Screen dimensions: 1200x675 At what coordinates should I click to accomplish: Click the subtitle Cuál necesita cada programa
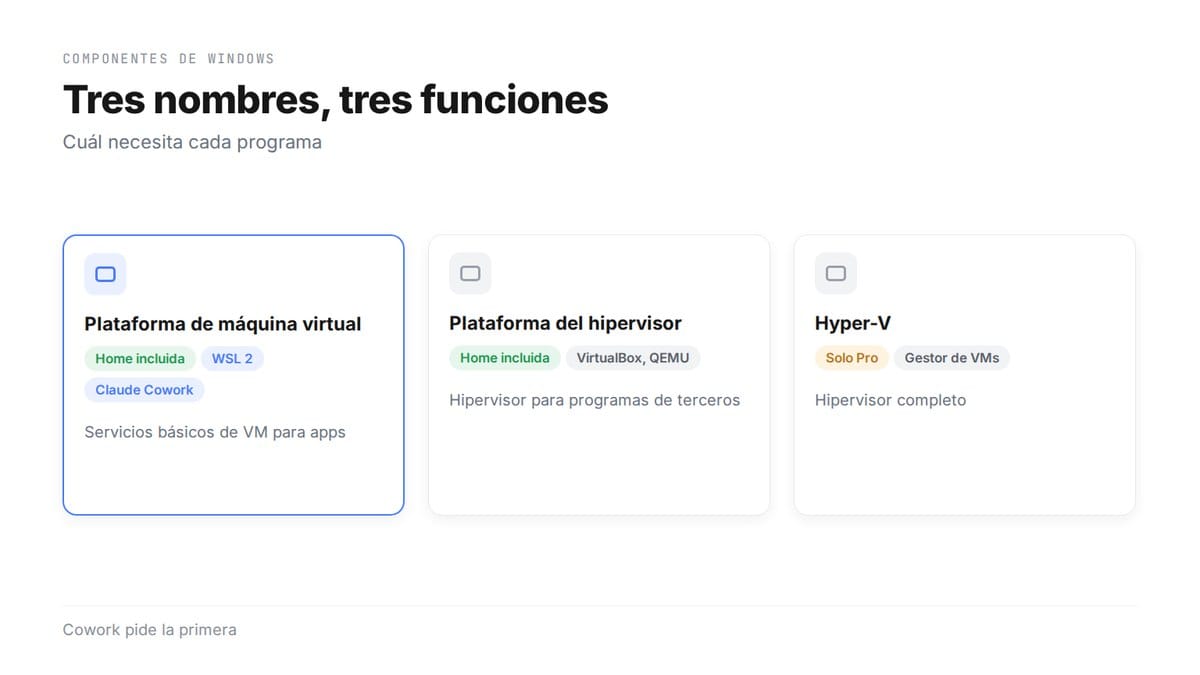[x=192, y=142]
